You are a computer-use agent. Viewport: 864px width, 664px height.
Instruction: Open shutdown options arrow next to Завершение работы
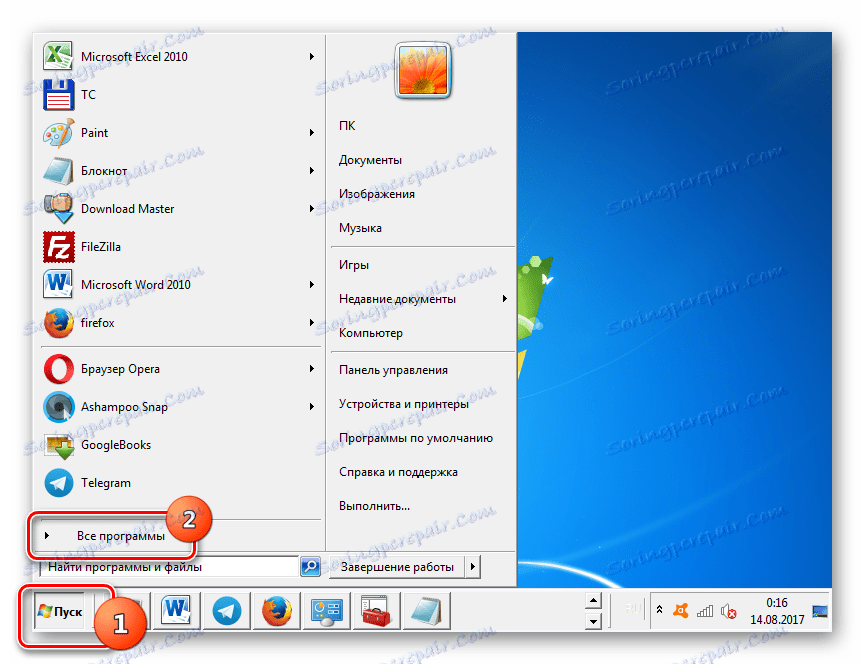(x=473, y=566)
